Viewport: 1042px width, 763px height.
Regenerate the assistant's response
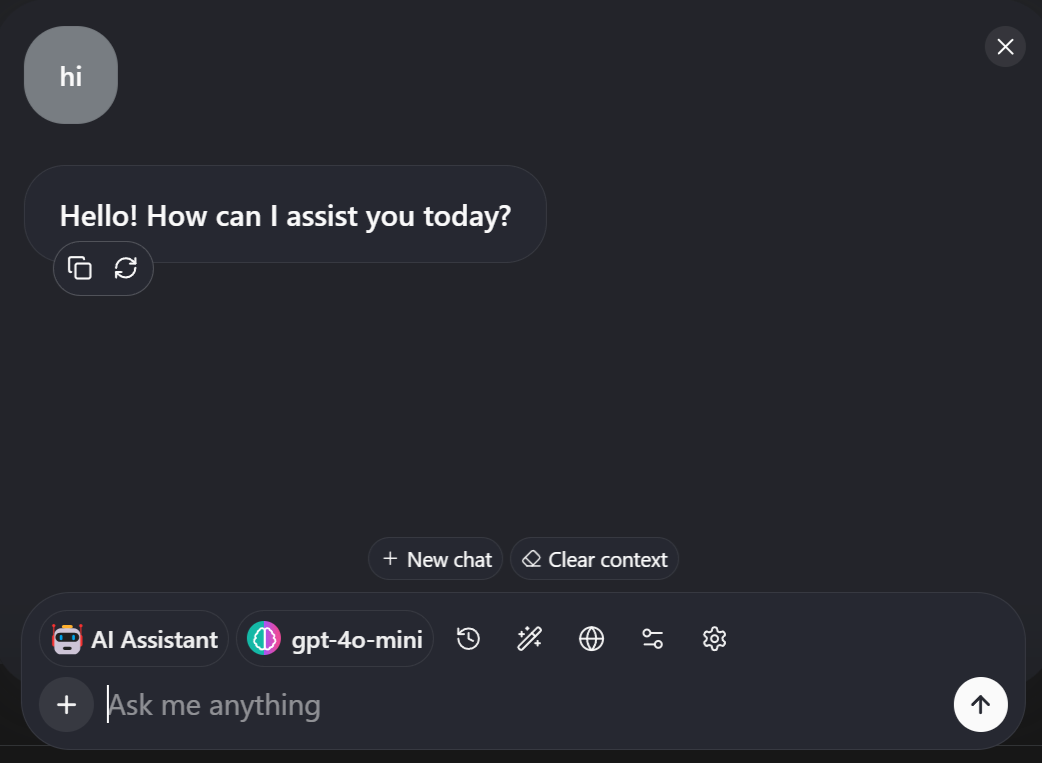click(x=126, y=268)
